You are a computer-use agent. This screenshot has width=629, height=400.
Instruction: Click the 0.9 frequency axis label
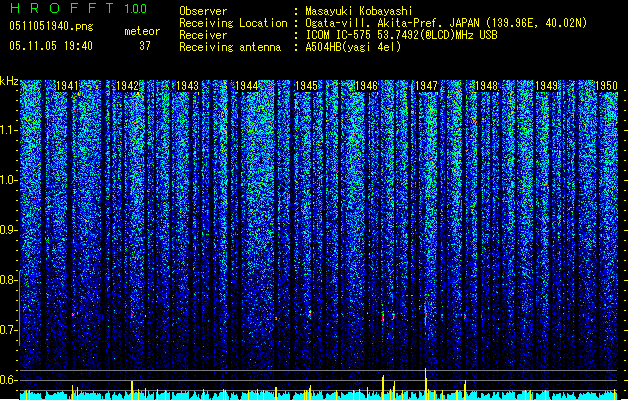coord(8,230)
